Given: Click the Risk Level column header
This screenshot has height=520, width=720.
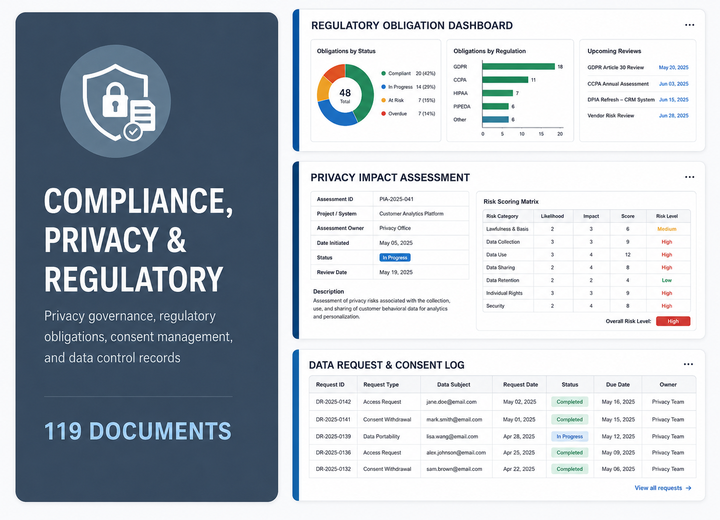Looking at the screenshot, I should [x=667, y=216].
